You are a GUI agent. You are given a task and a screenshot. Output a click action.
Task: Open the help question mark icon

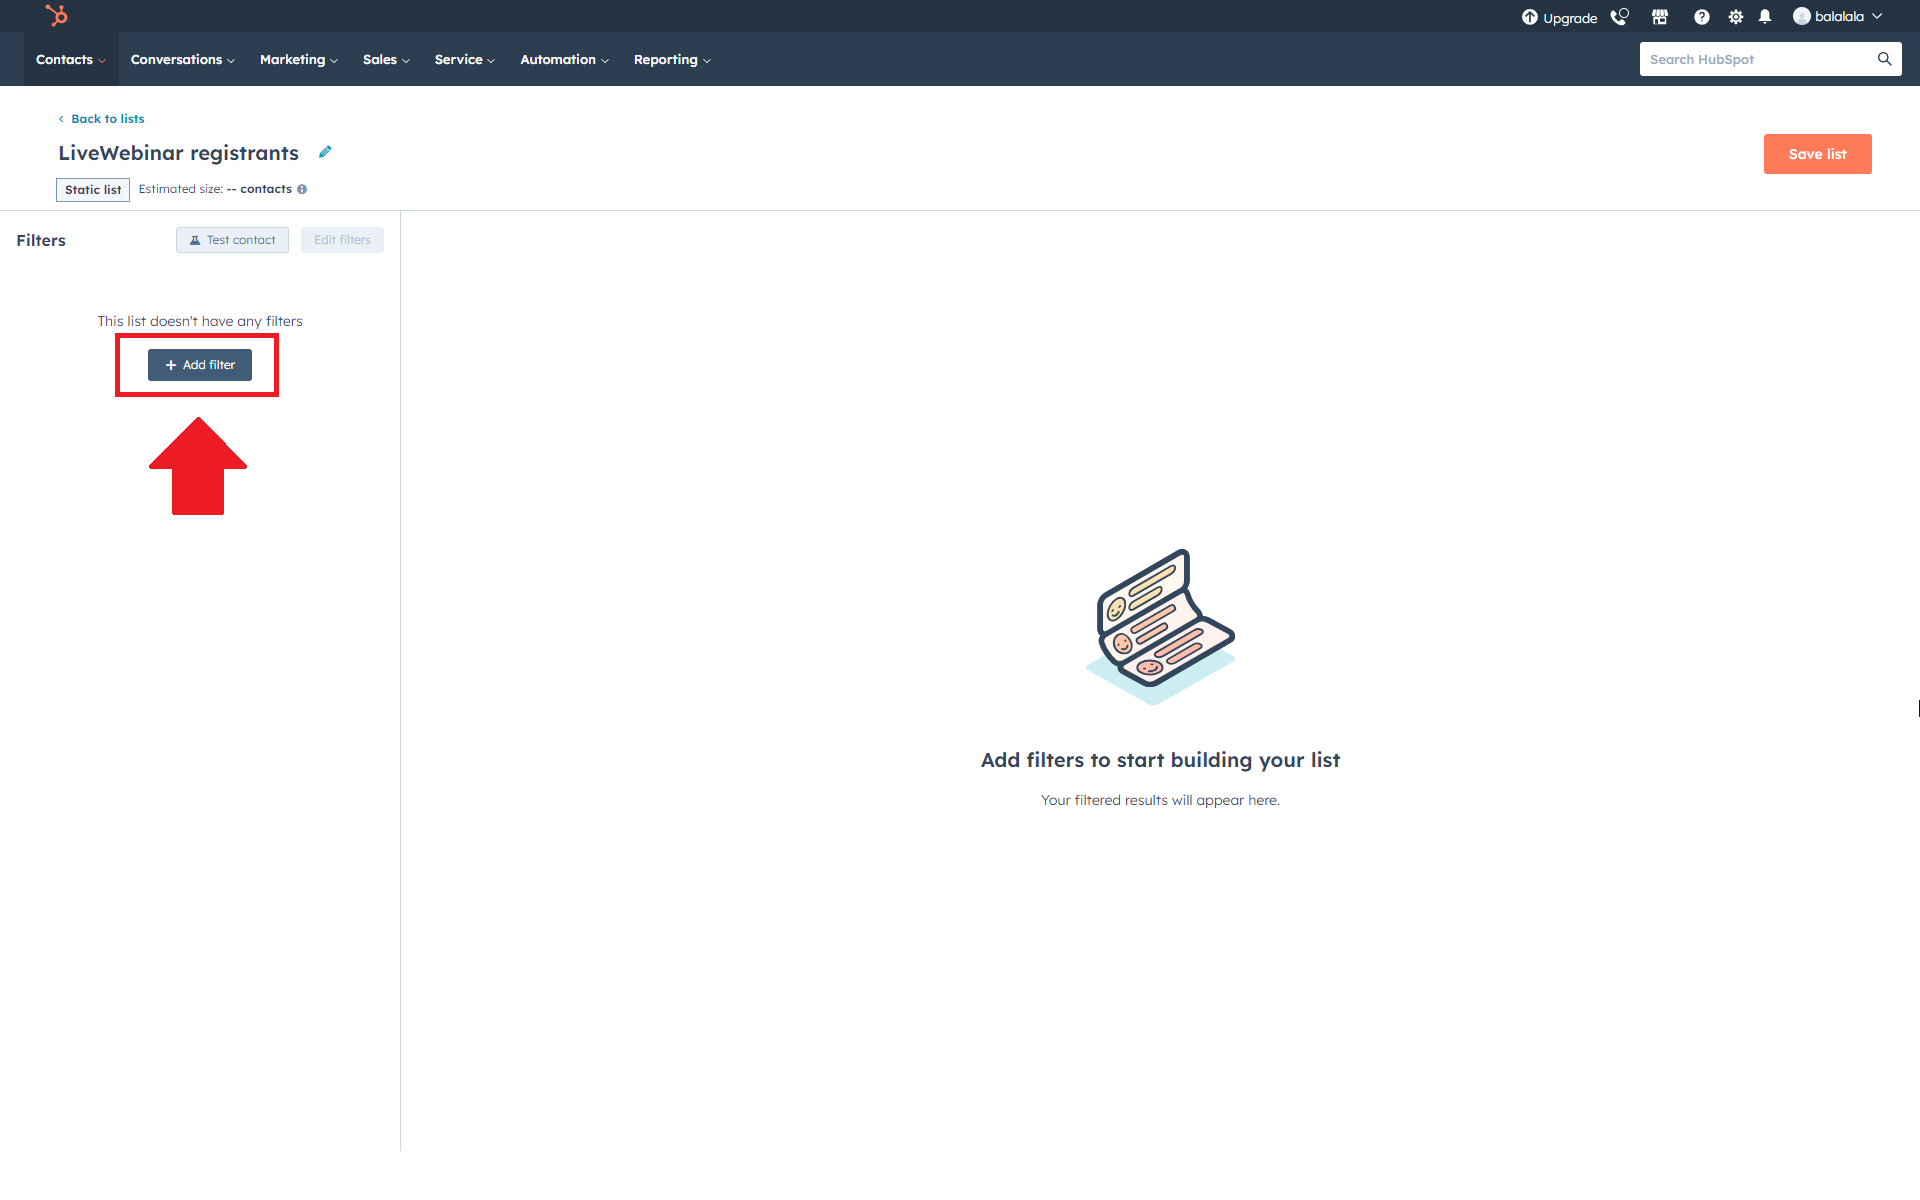click(x=1701, y=17)
